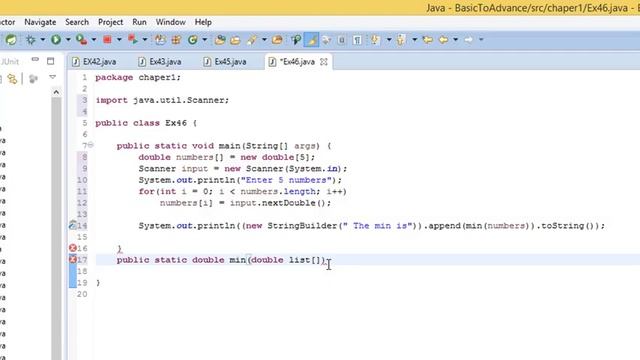
Task: Open the left panel View Menu triangle
Action: 52,77
